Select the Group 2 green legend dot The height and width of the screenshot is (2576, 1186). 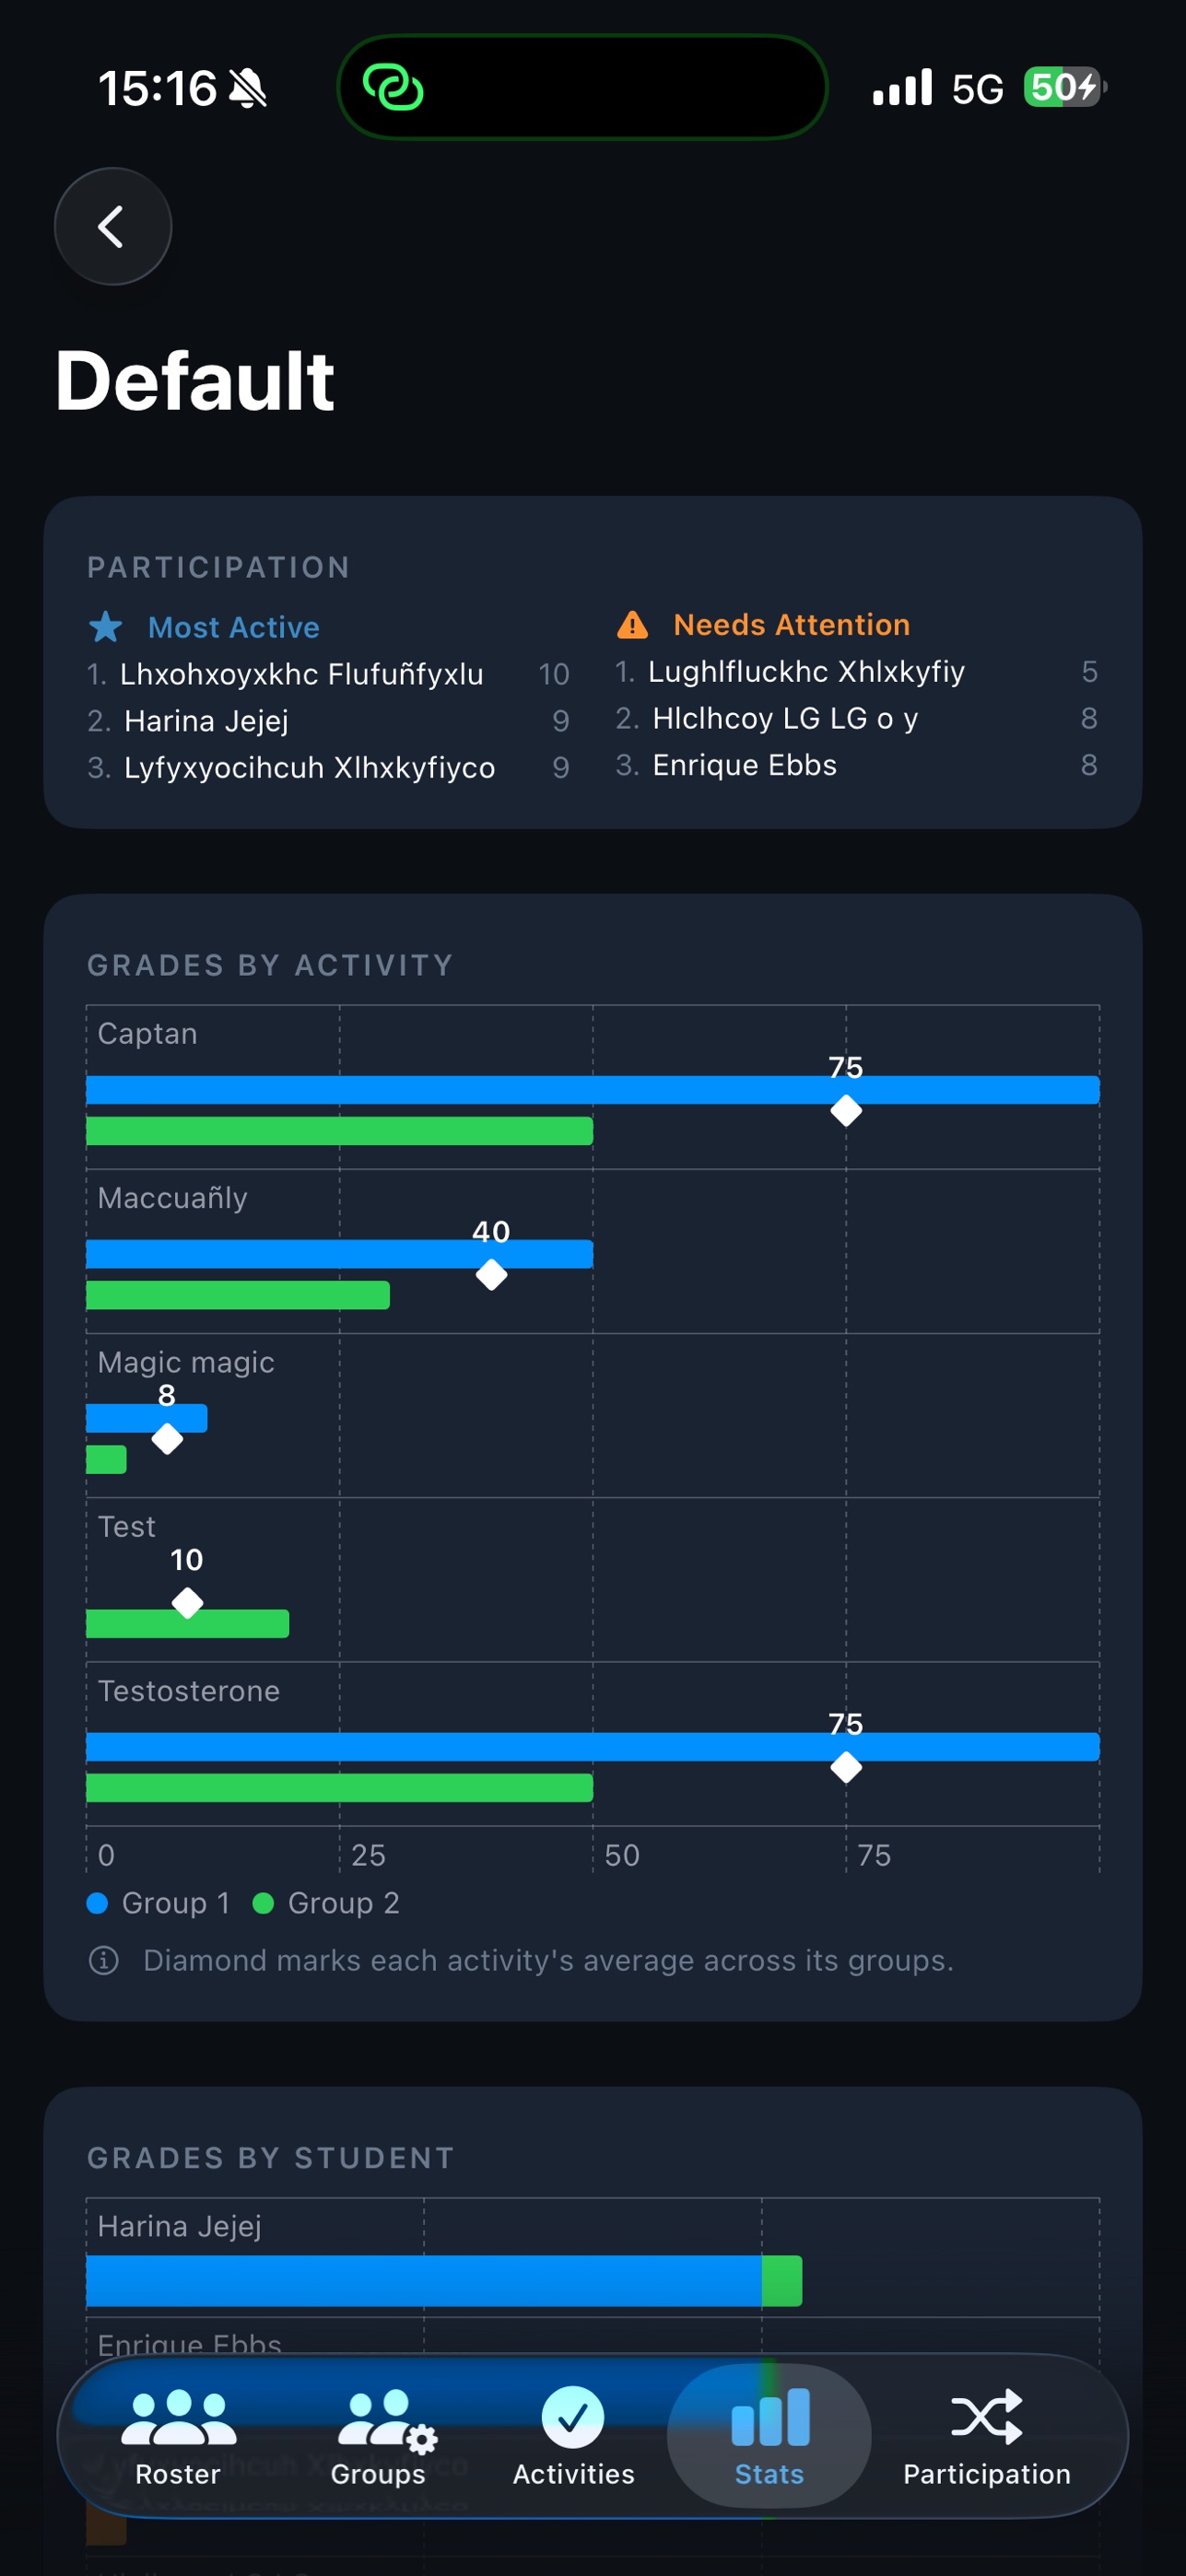point(263,1903)
